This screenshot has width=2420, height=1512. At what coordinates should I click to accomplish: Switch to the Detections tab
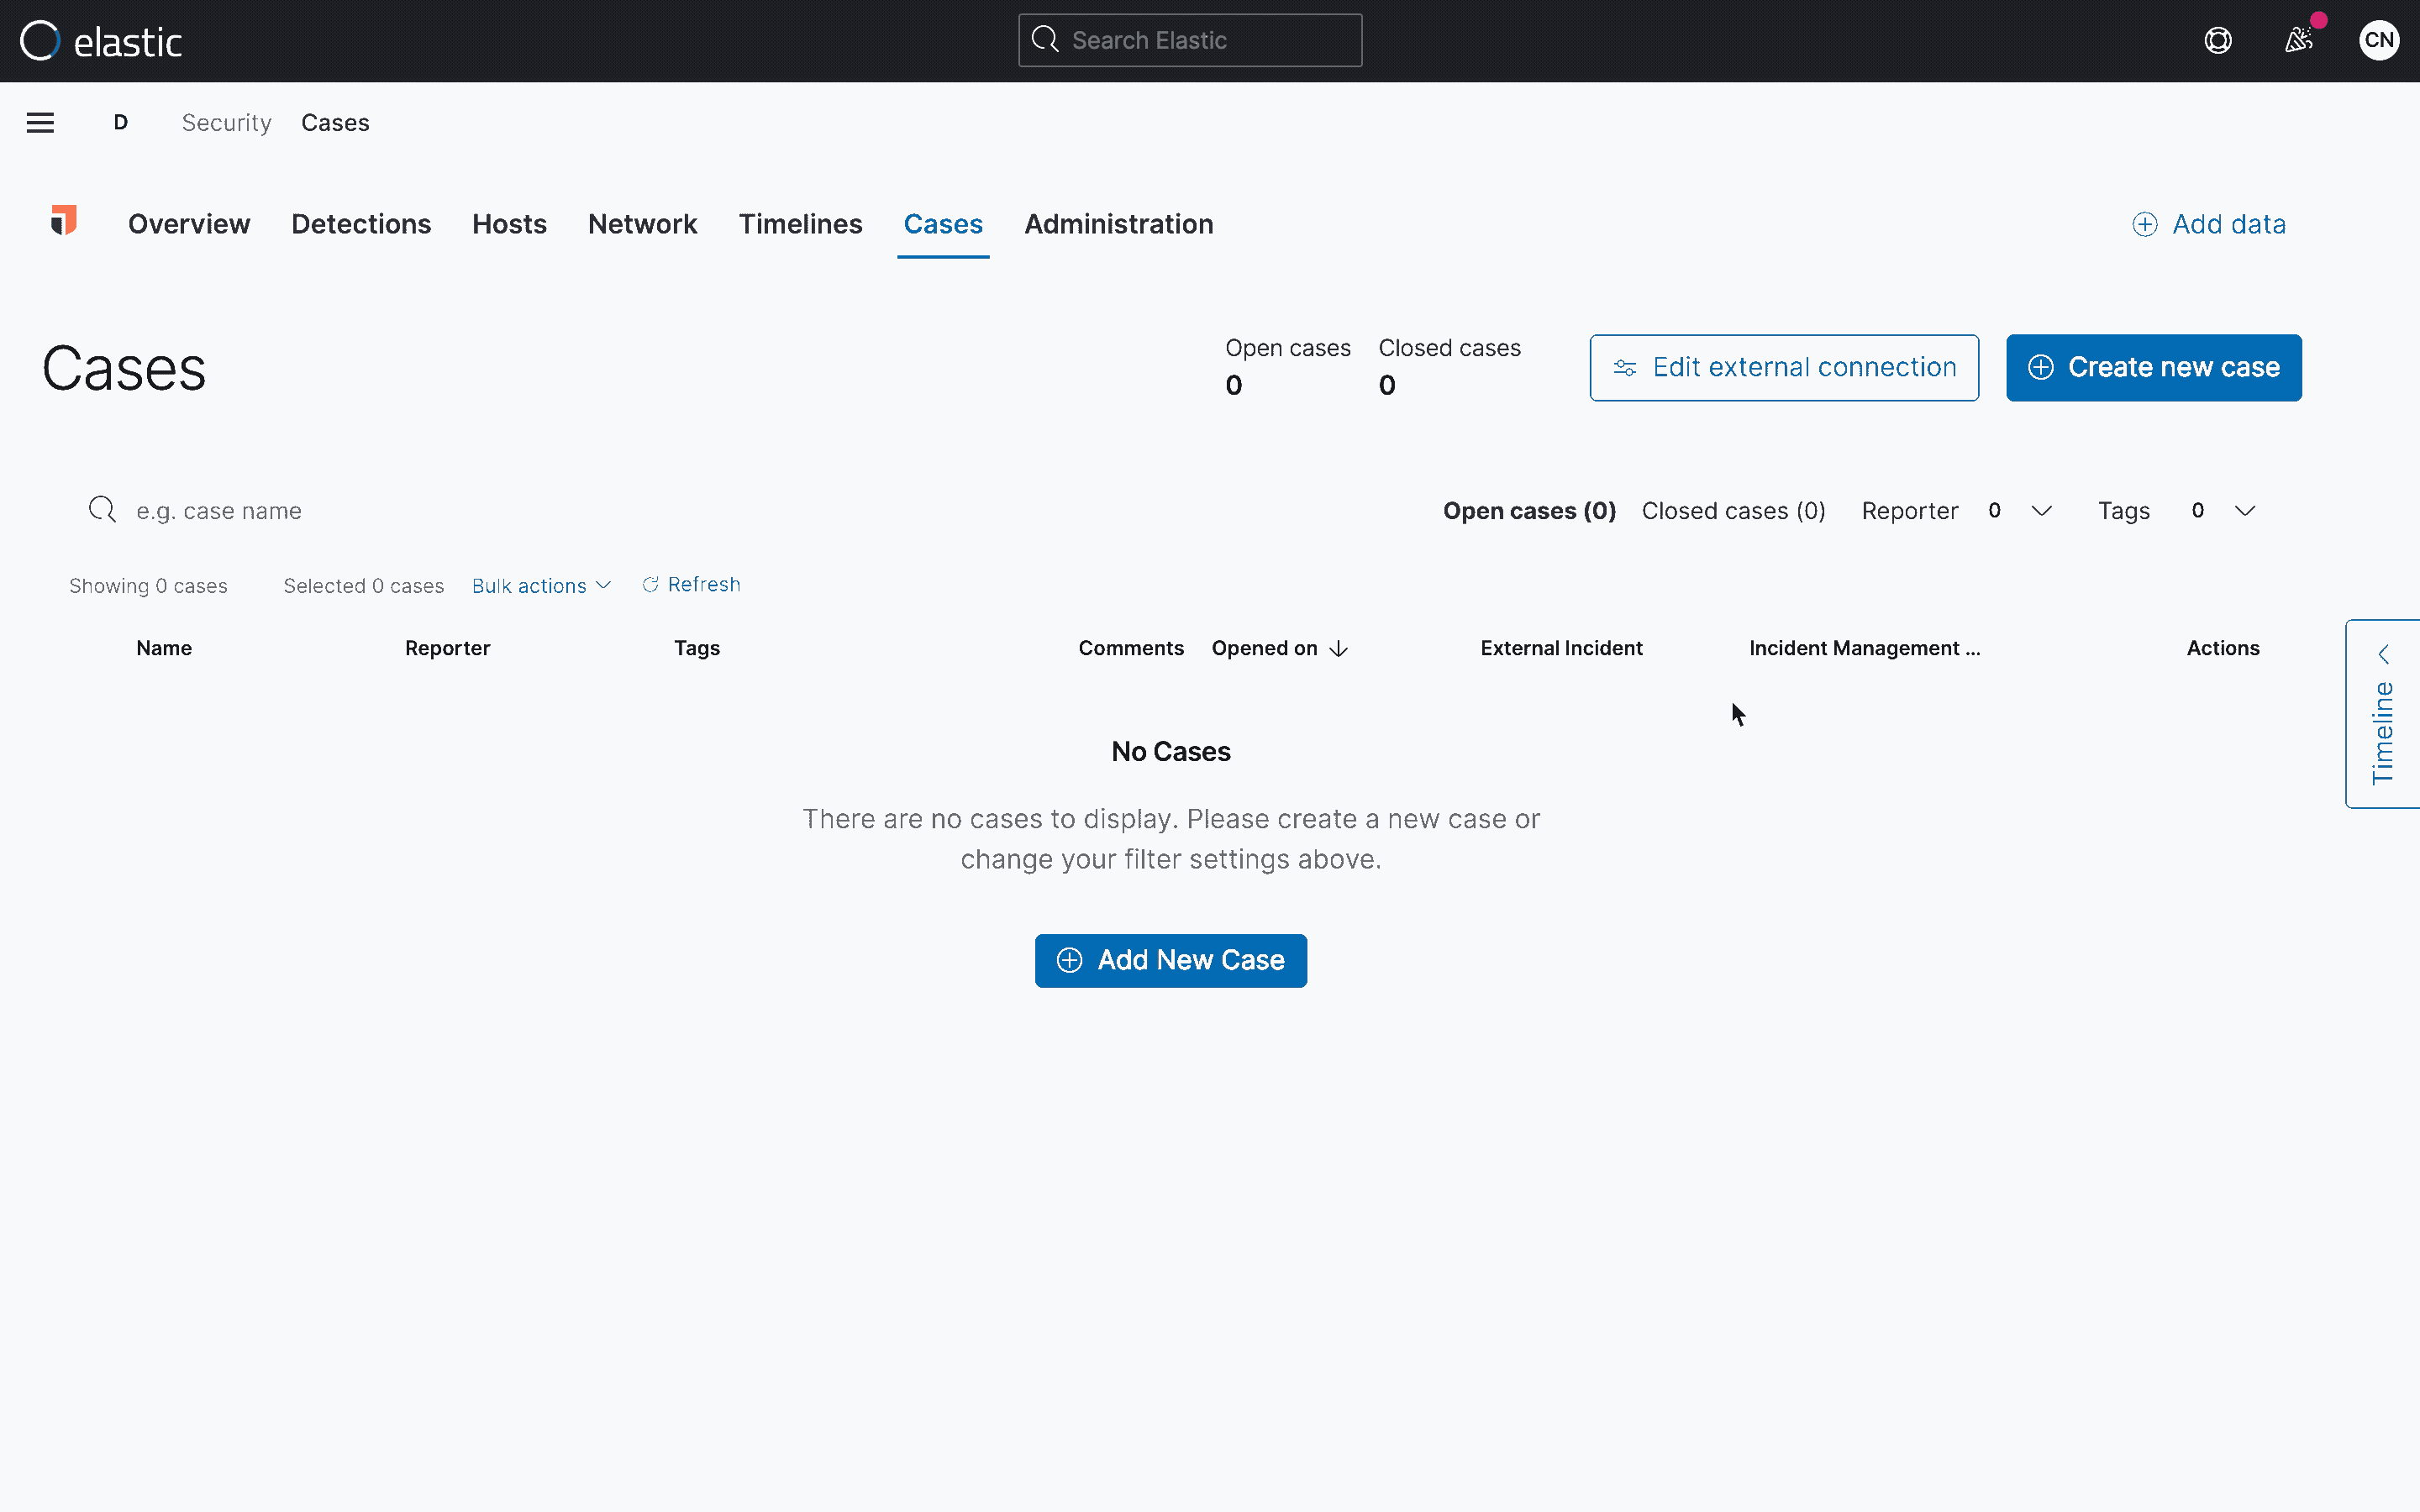click(361, 224)
